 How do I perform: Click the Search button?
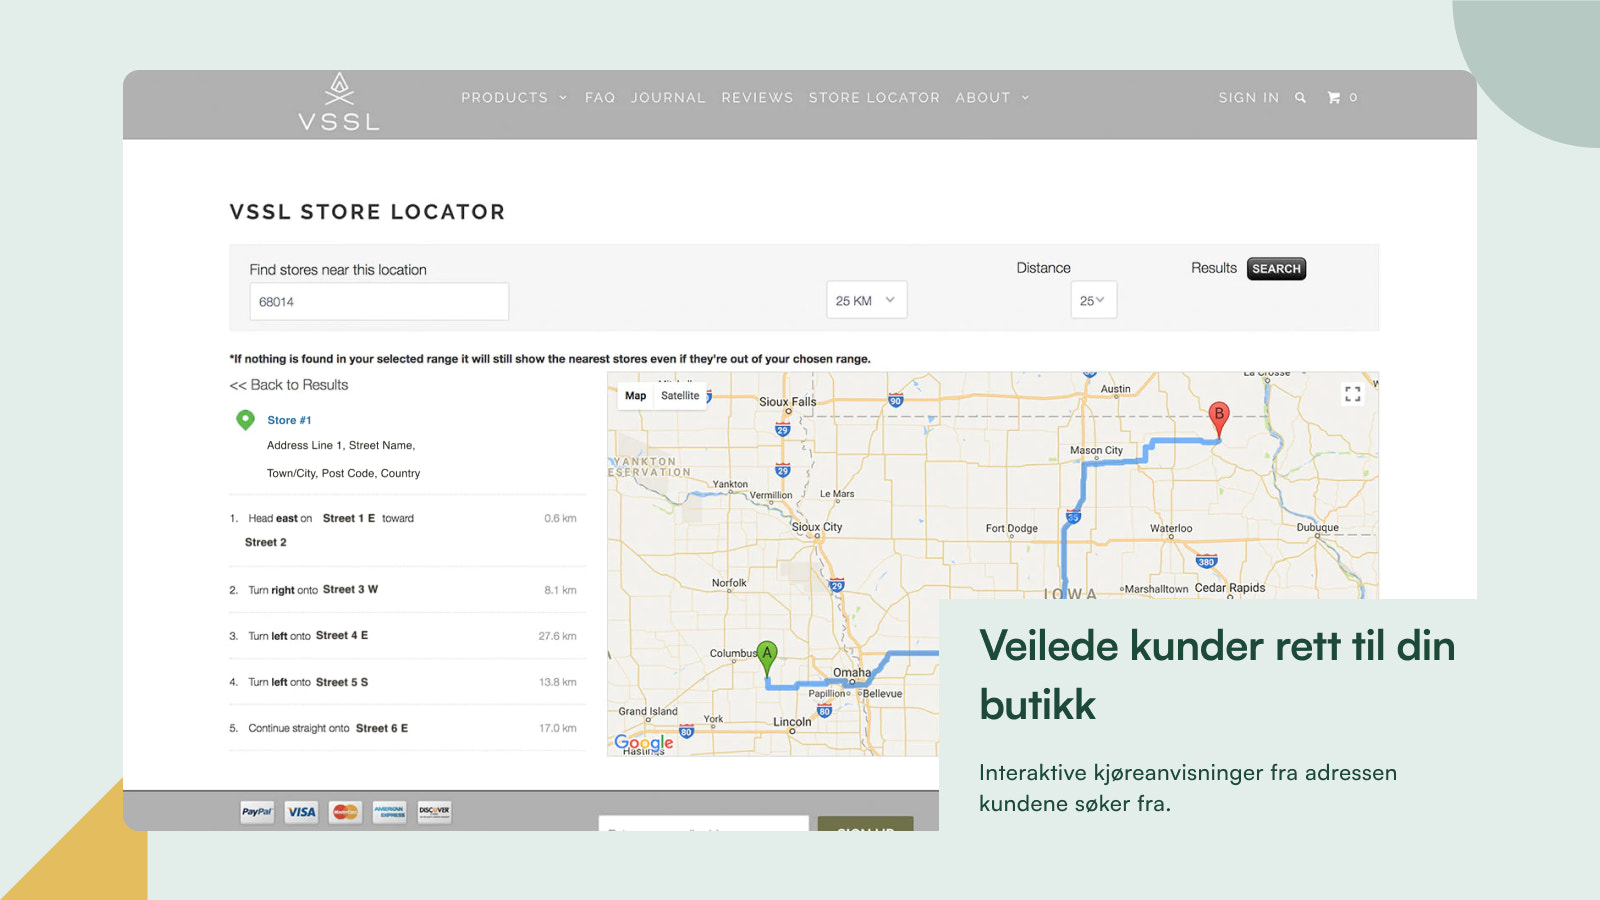(1276, 269)
